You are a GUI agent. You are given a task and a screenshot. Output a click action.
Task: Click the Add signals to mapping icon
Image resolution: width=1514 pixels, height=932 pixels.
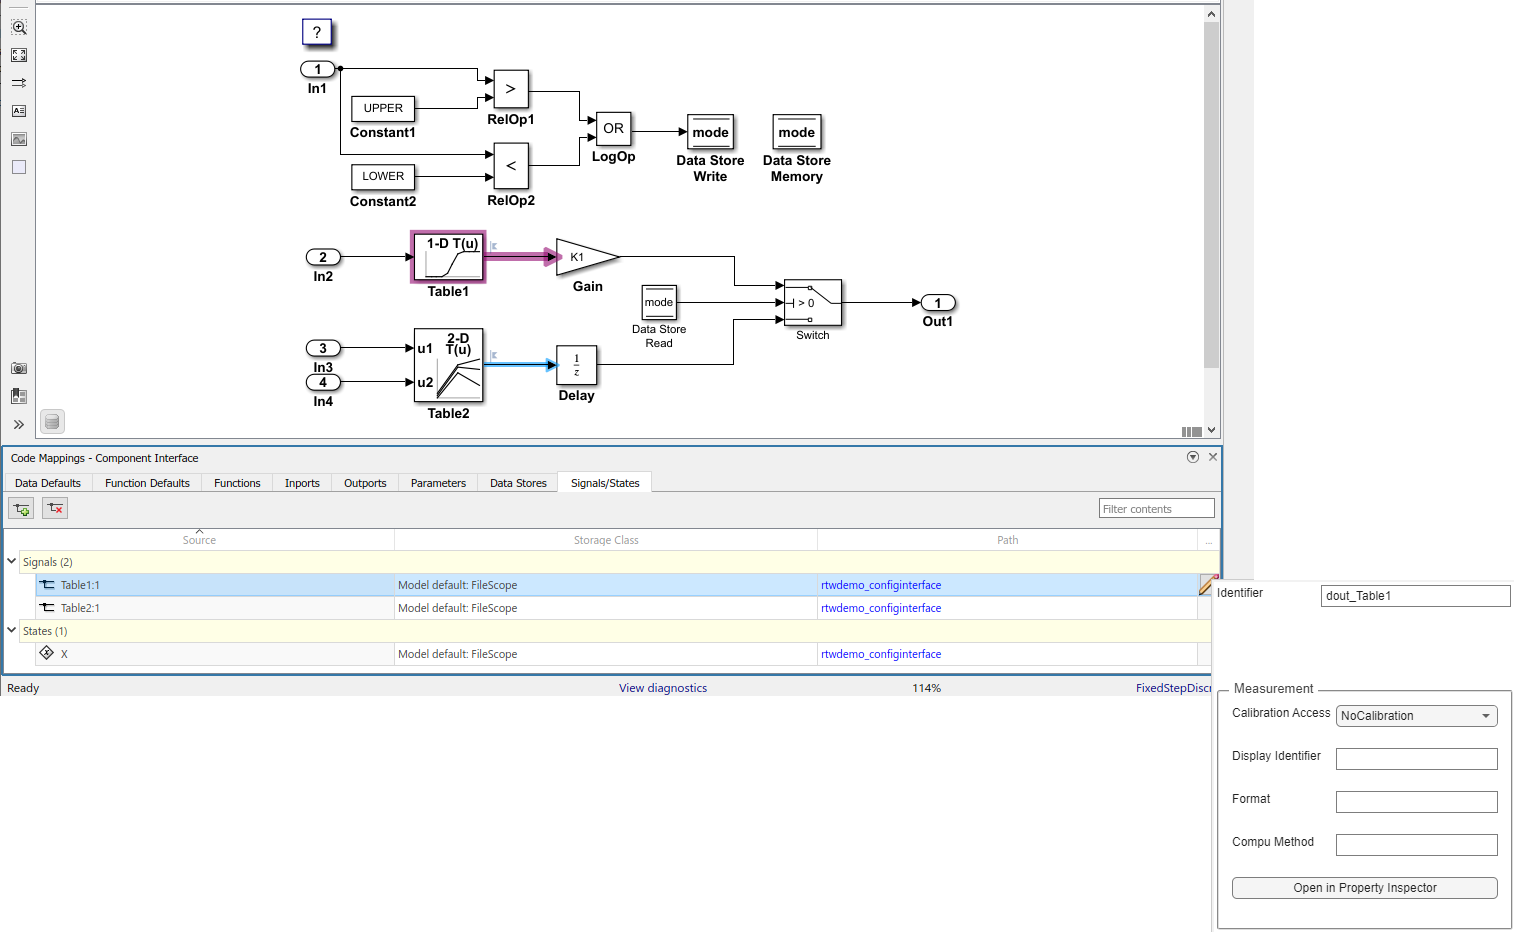click(21, 509)
